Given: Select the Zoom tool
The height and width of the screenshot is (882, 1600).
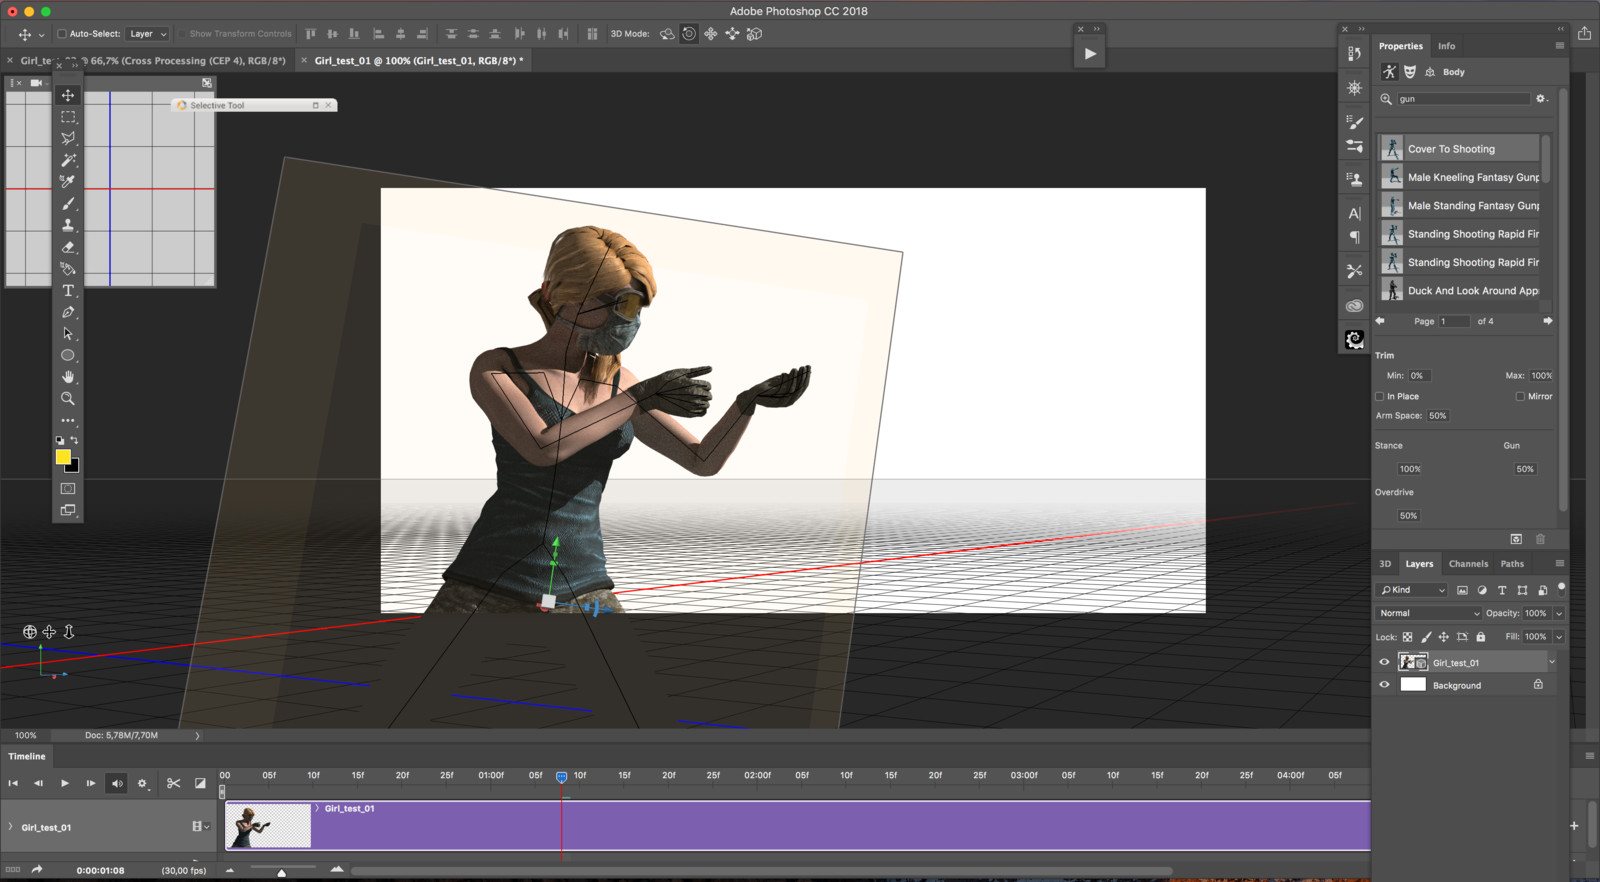Looking at the screenshot, I should pyautogui.click(x=68, y=399).
